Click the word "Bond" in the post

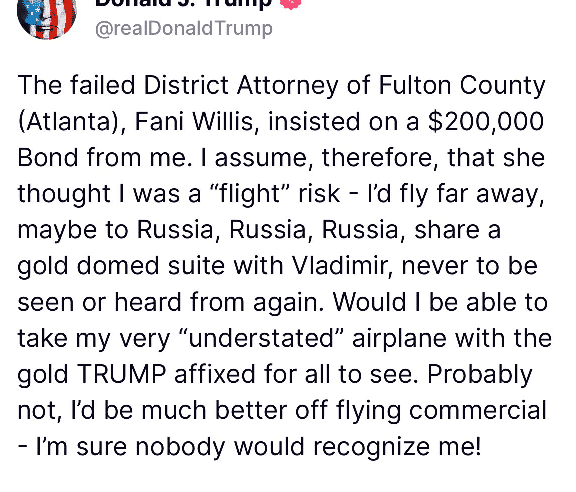(48, 158)
